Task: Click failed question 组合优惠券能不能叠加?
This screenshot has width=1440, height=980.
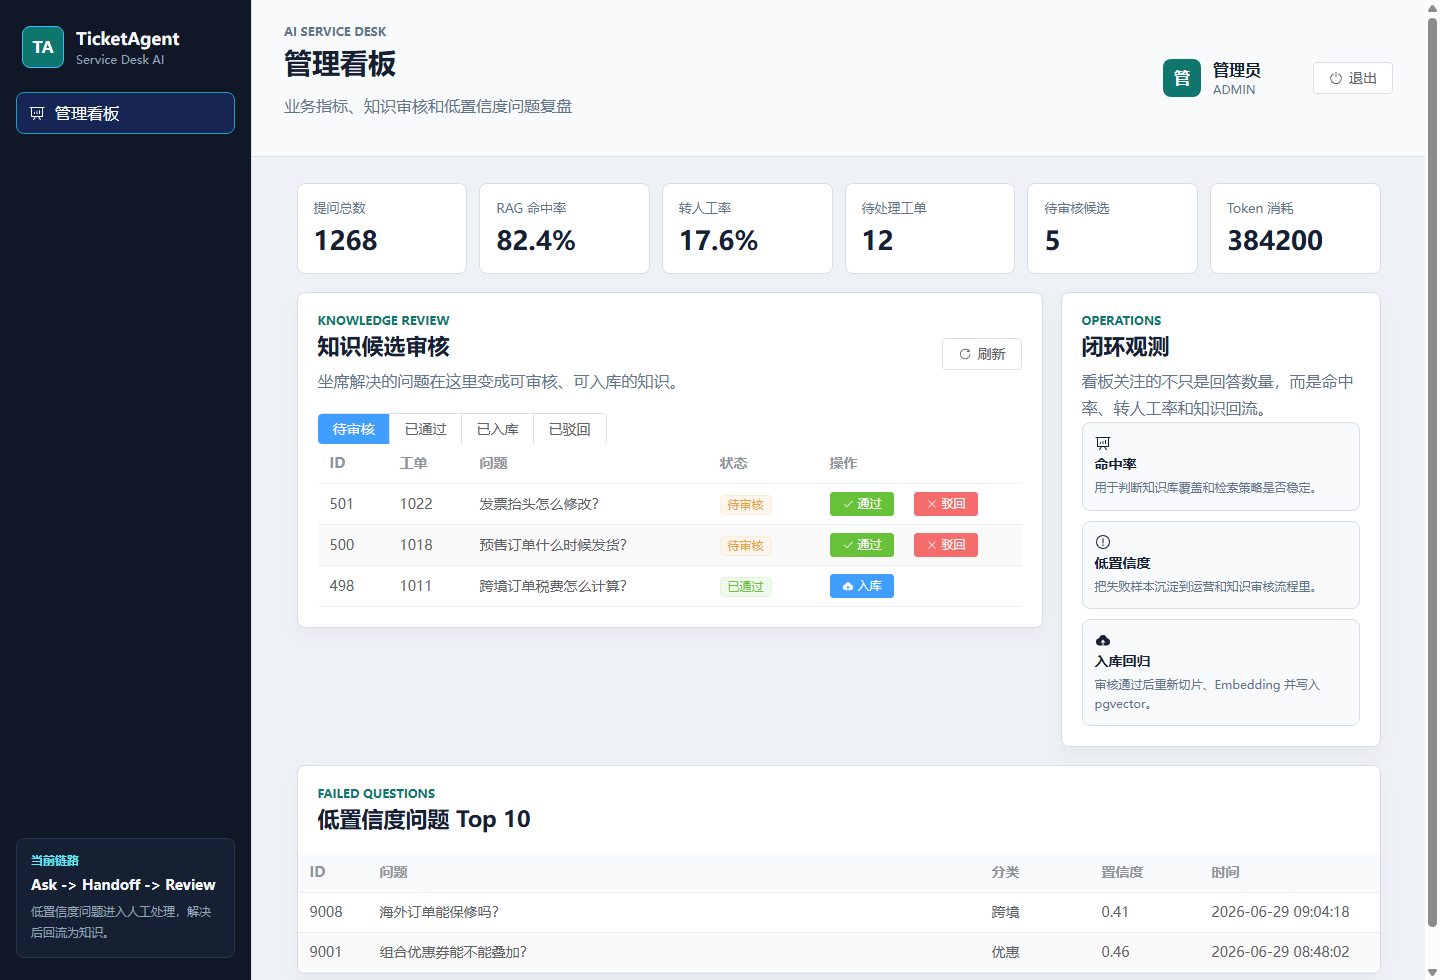Action: click(453, 952)
